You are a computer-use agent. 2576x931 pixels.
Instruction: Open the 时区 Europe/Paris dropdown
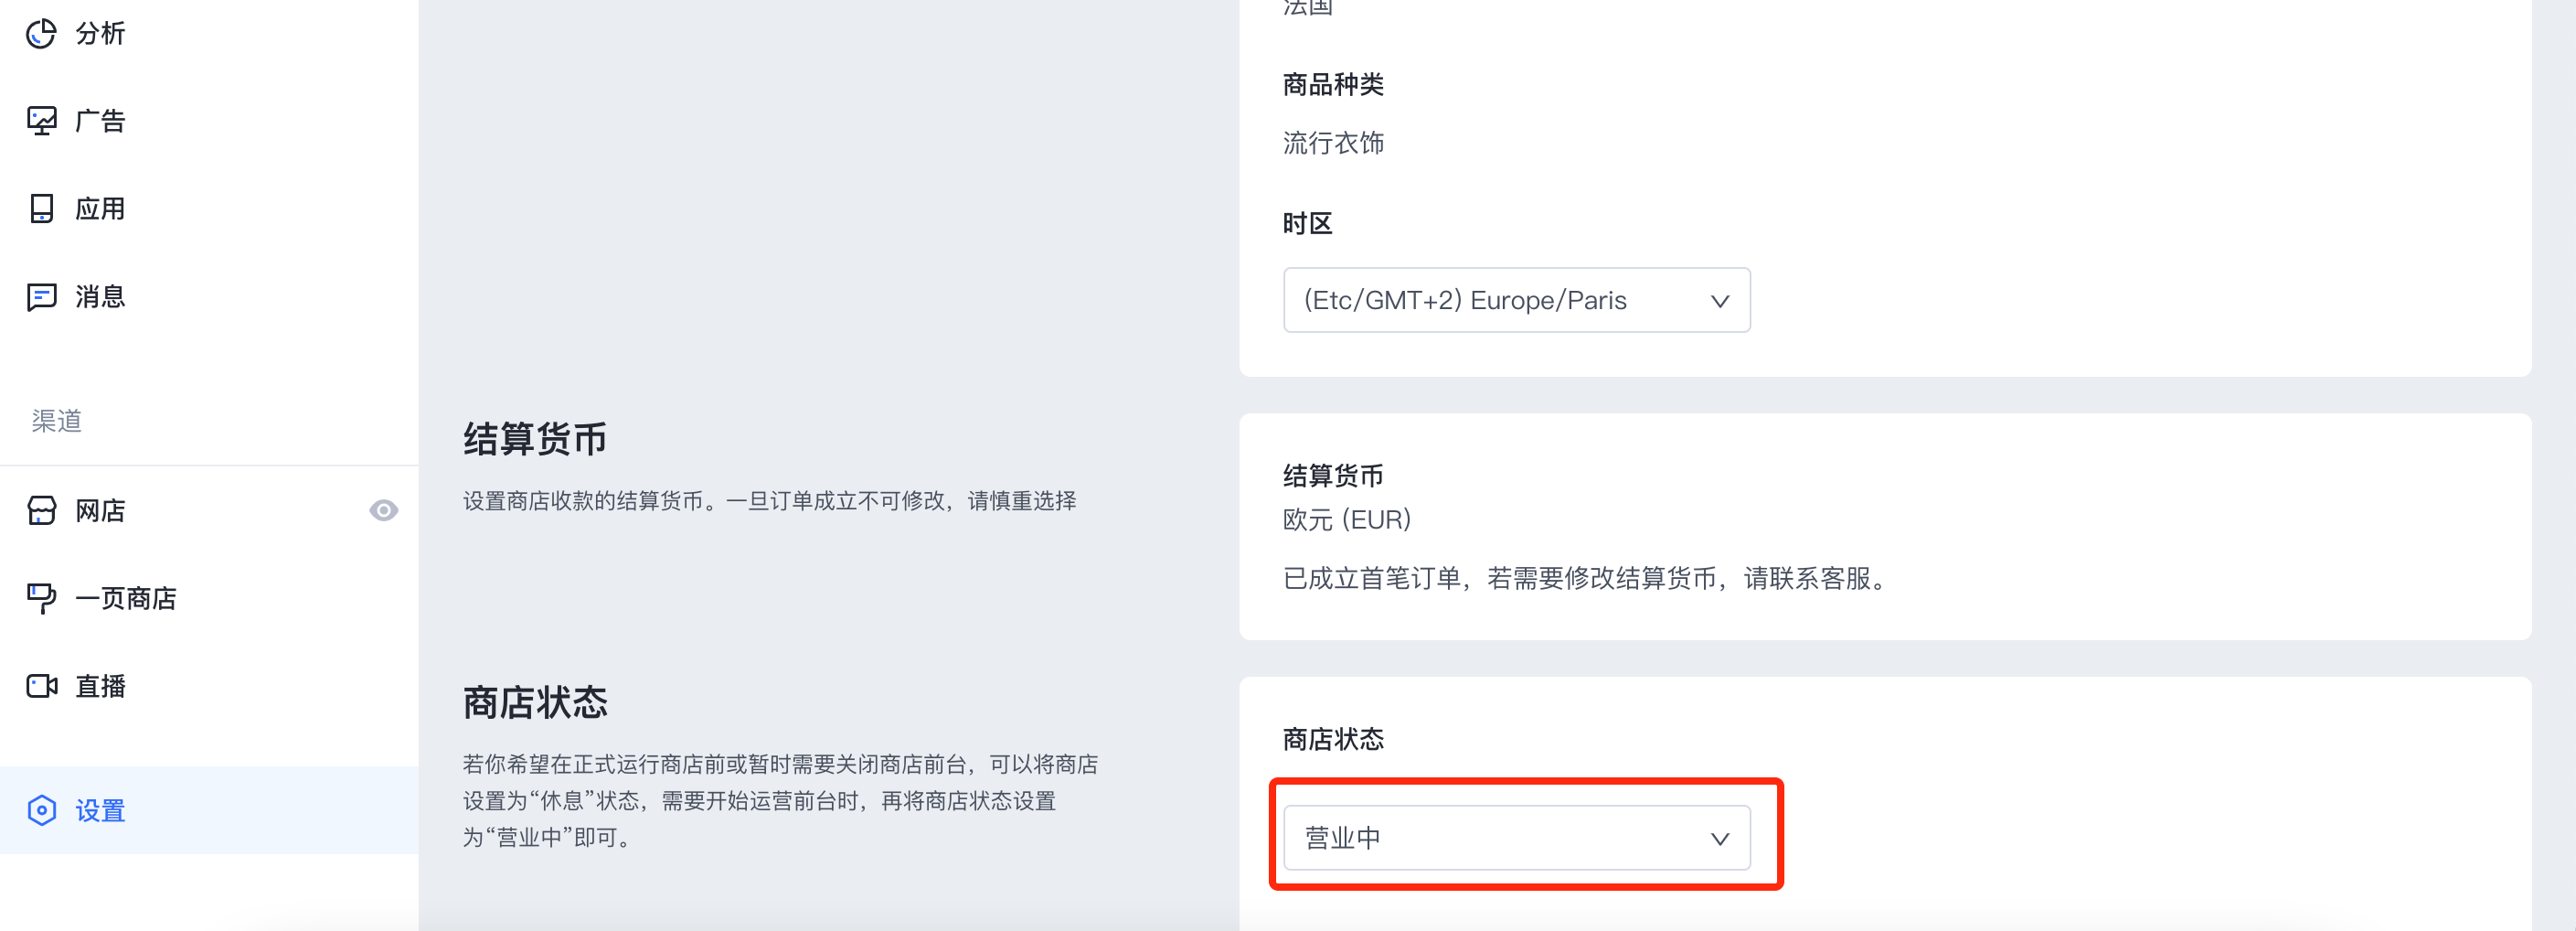pos(1515,300)
